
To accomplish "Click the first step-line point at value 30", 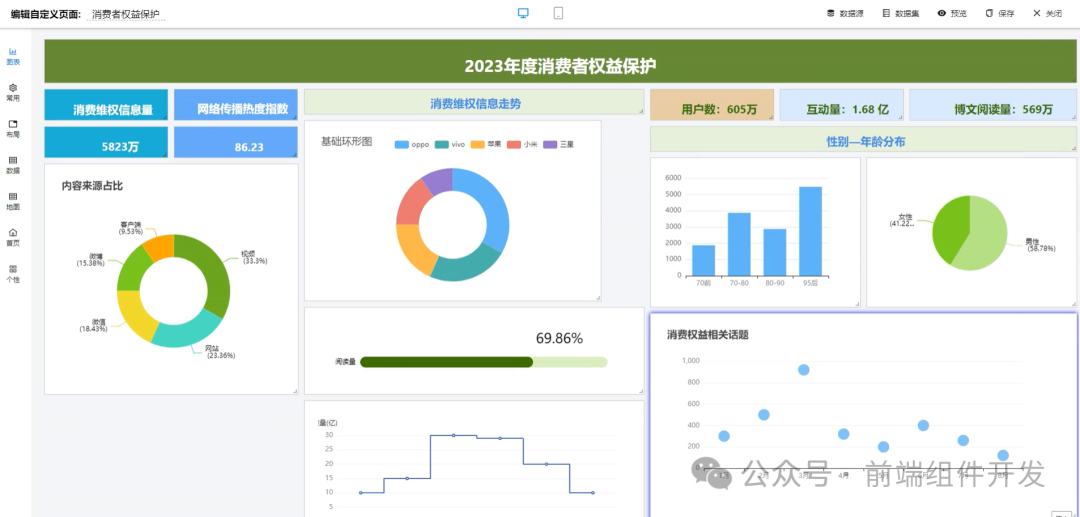I will coord(453,435).
